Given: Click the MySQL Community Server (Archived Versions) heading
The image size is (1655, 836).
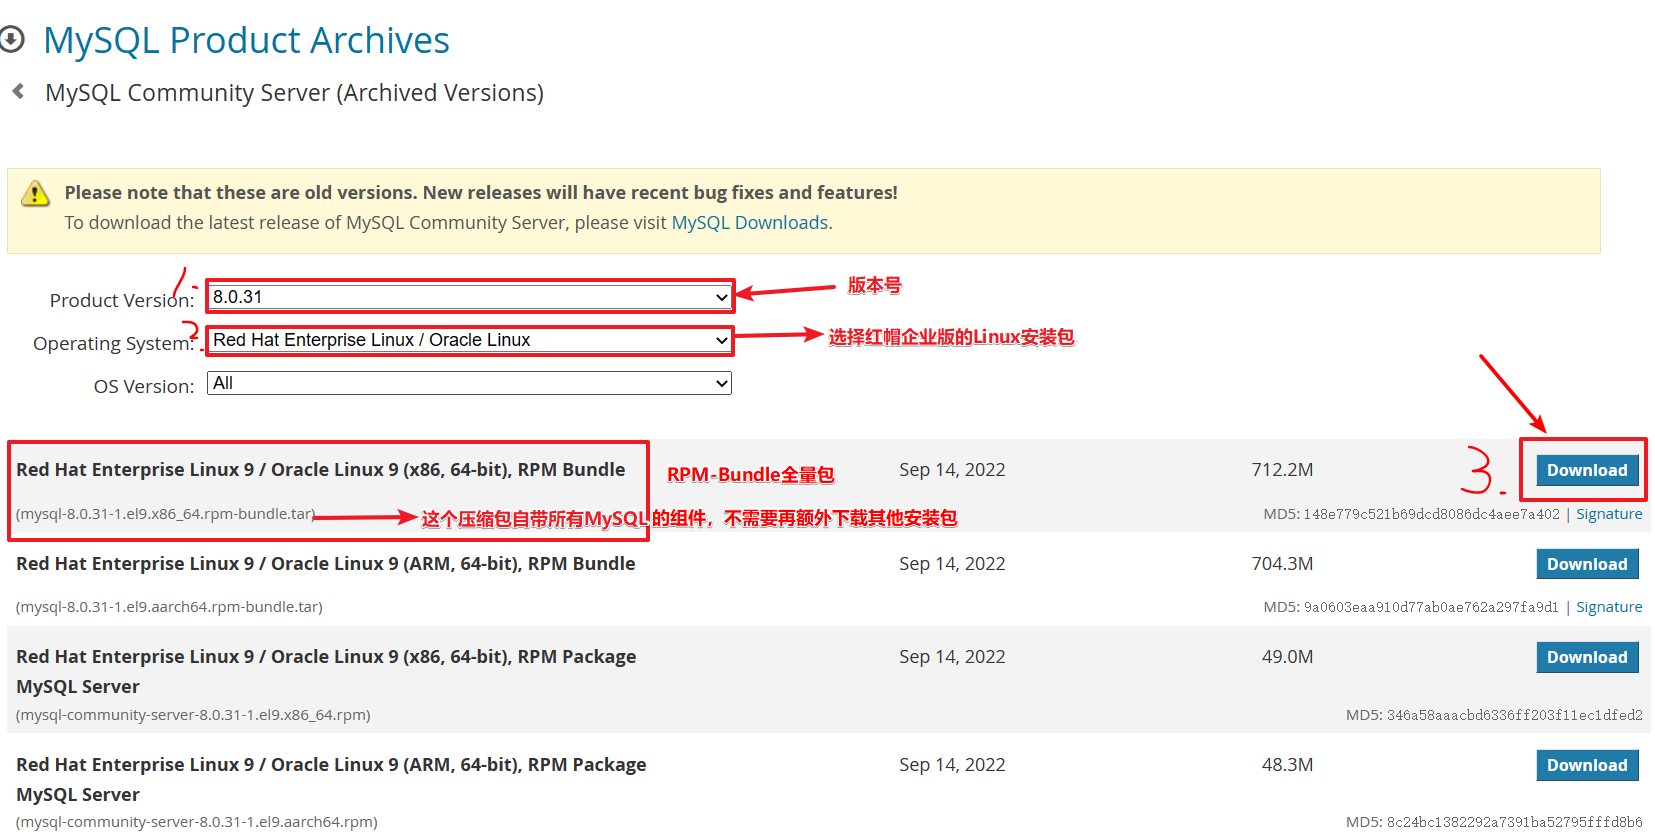Looking at the screenshot, I should point(294,92).
